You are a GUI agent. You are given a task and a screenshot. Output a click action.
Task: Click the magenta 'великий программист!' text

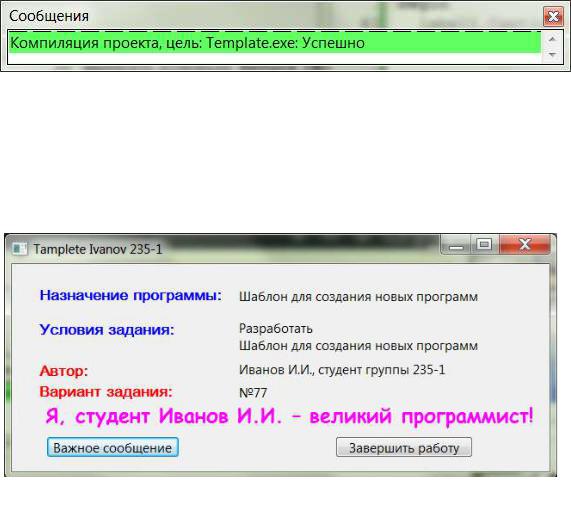[x=421, y=416]
